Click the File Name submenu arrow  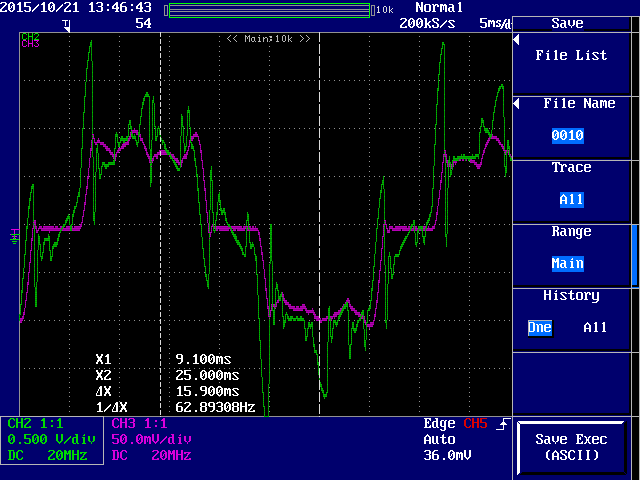pos(517,103)
